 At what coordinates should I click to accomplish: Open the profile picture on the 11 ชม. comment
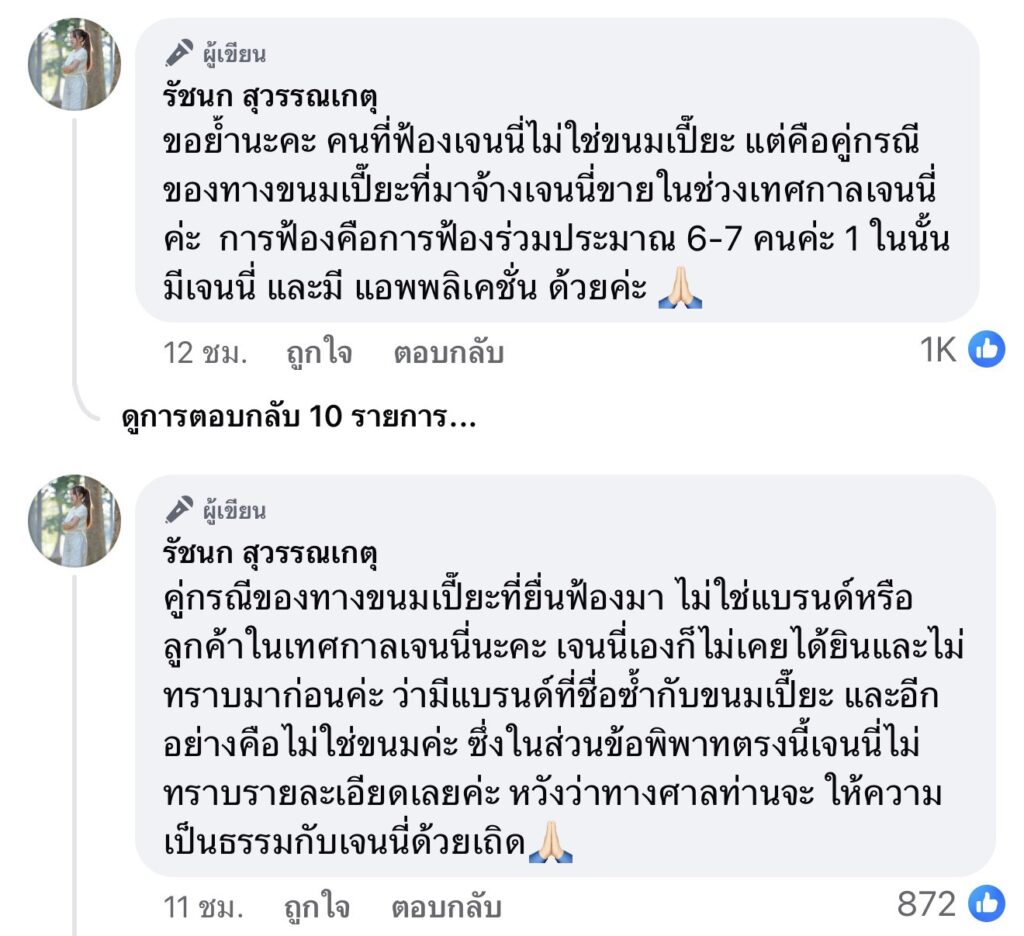click(74, 521)
